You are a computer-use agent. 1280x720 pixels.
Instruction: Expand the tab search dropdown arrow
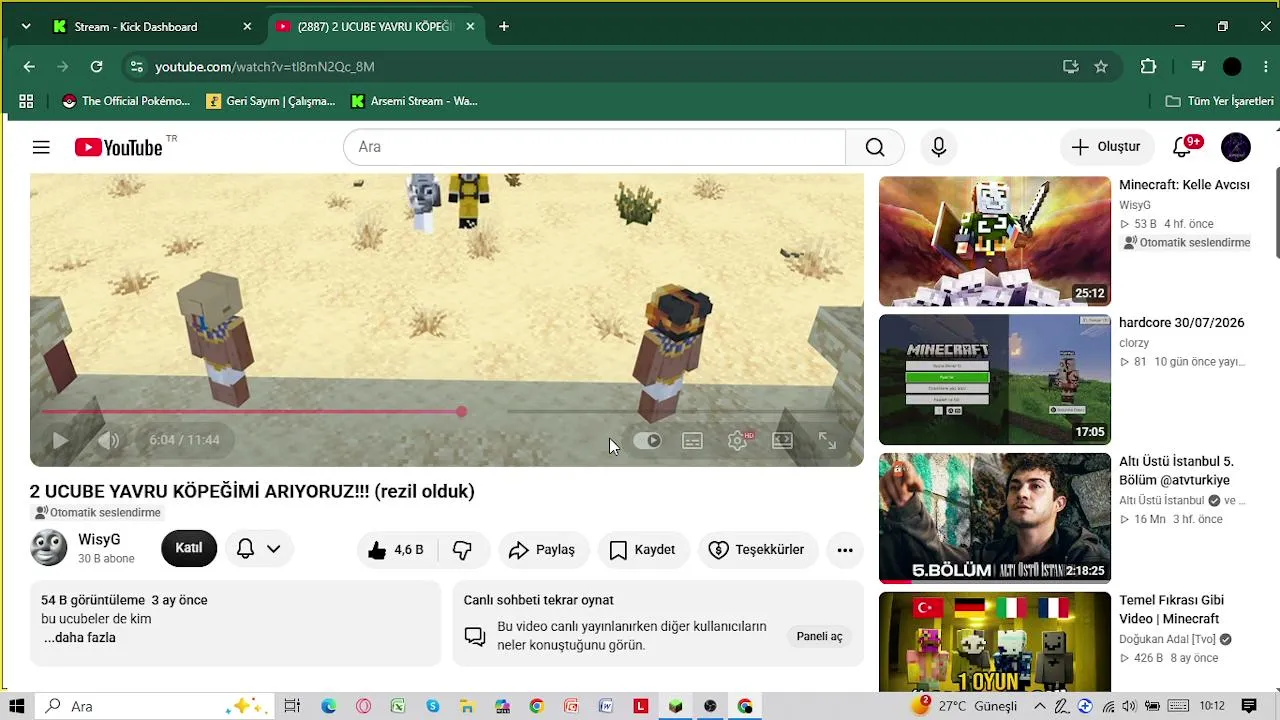[x=25, y=27]
